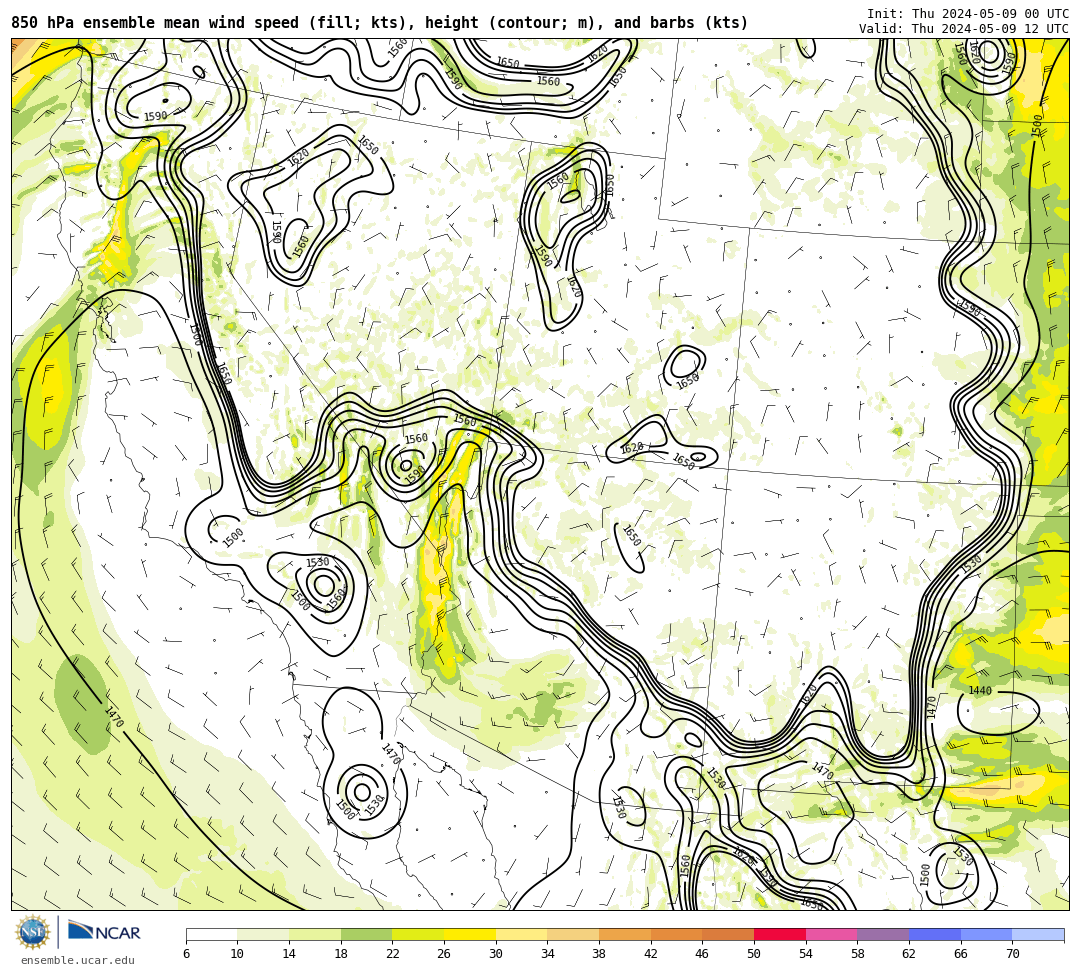This screenshot has width=1080, height=973.
Task: Click the pale blue above-70 kts colorbar segment
Action: point(1038,934)
